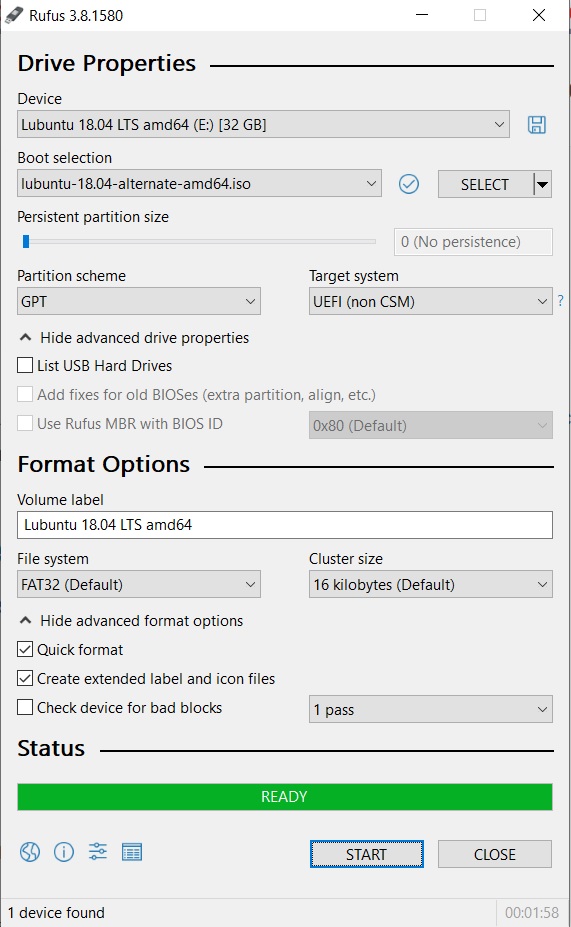
Task: Show the About info icon
Action: coord(64,852)
